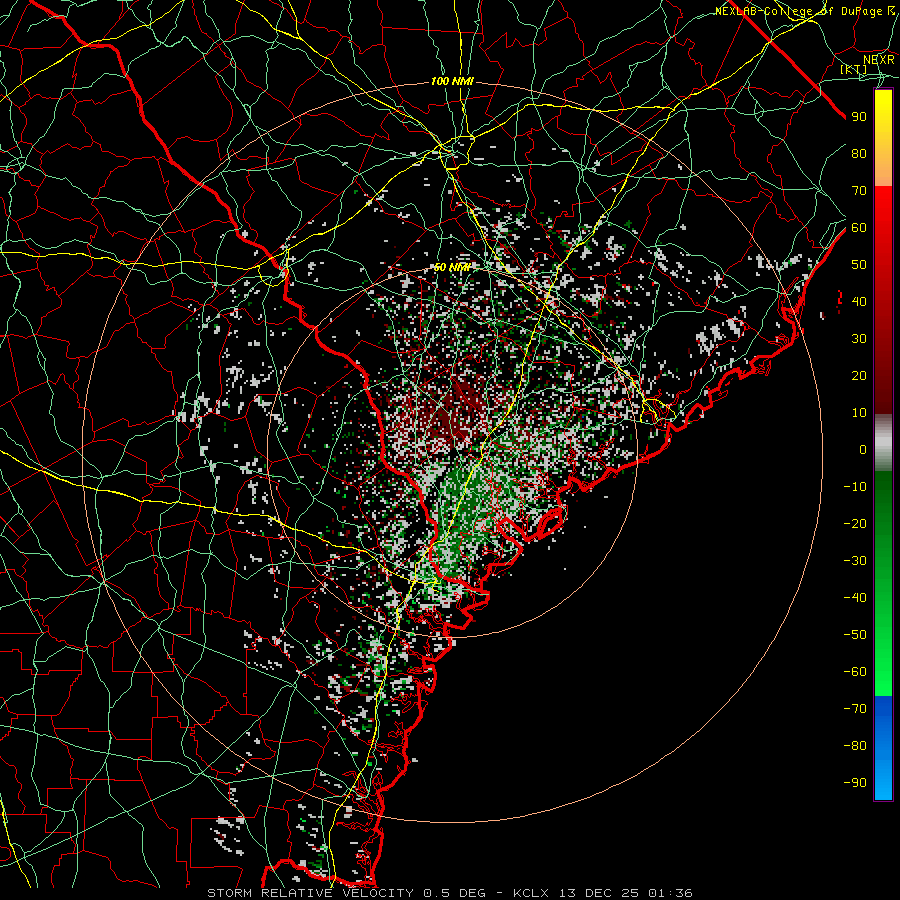
Task: Click the -60 tick label
Action: 855,672
